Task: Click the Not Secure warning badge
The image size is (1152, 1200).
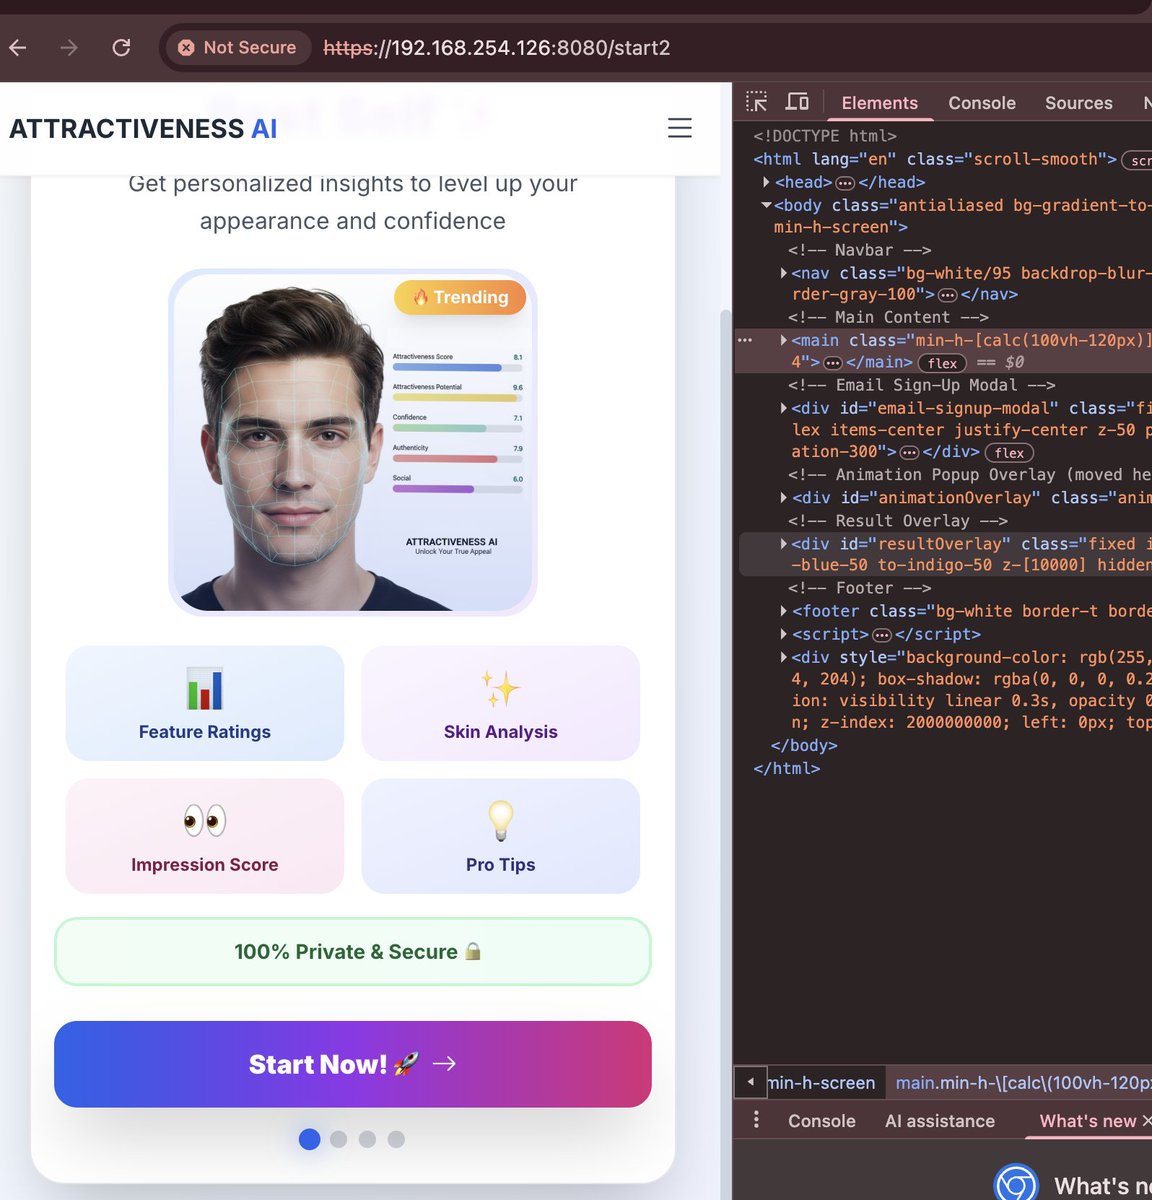Action: [x=238, y=47]
